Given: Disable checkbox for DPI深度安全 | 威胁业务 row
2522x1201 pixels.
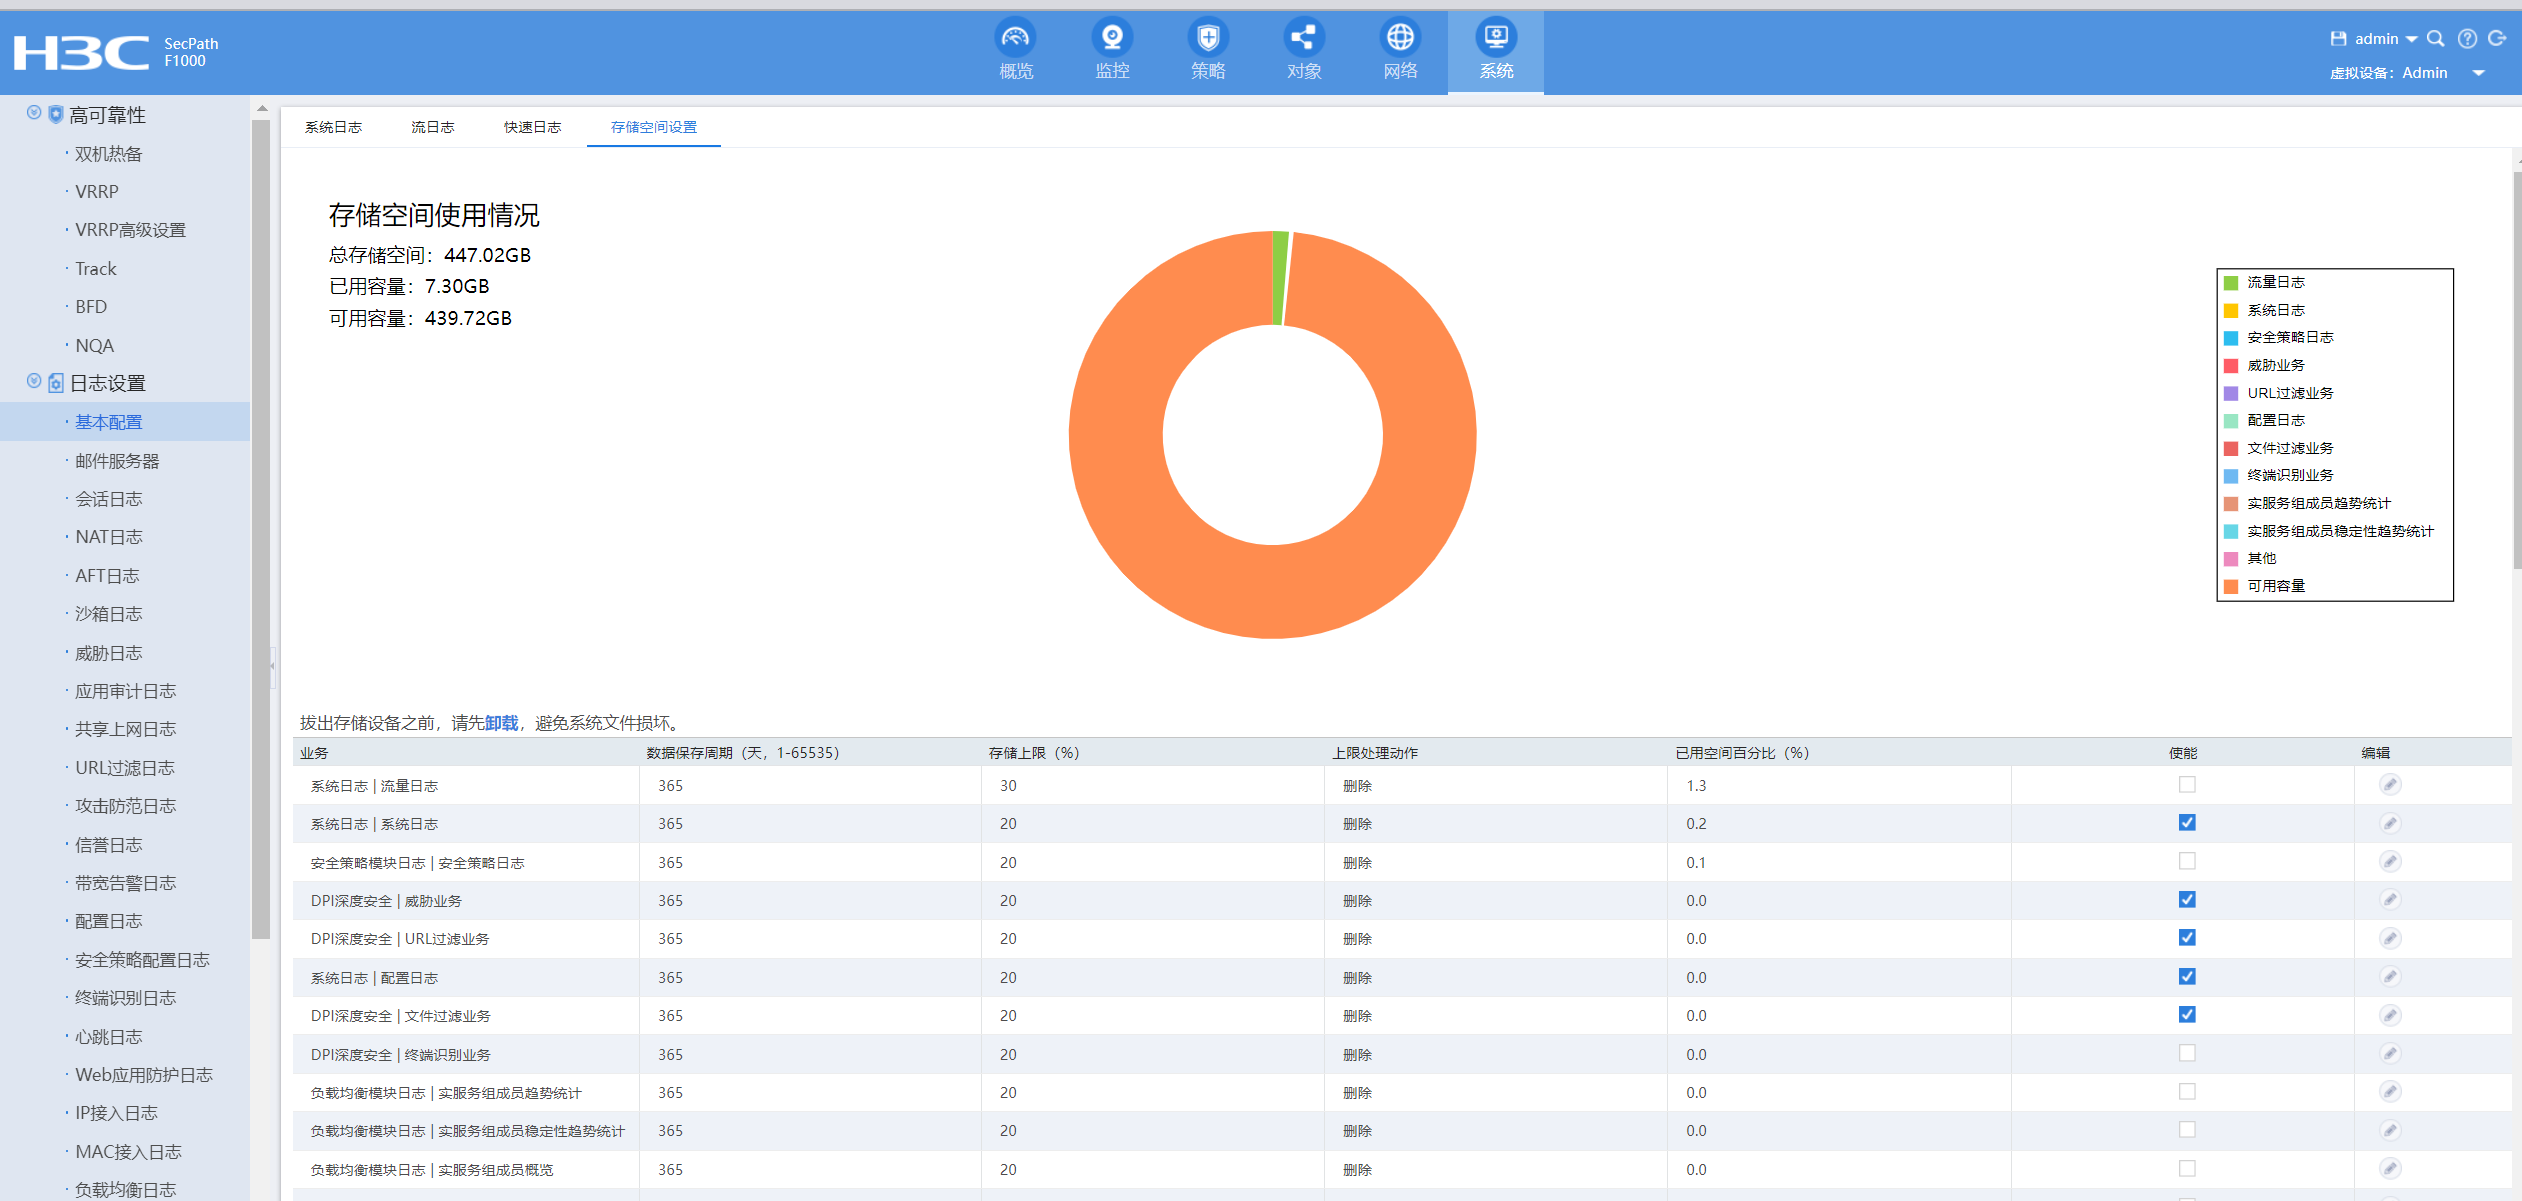Looking at the screenshot, I should pyautogui.click(x=2187, y=900).
